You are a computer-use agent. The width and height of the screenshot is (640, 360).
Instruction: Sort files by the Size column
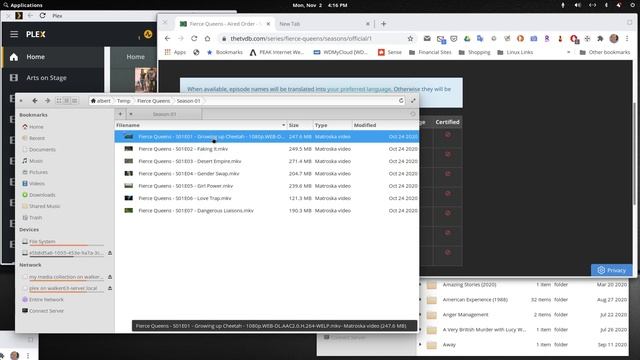300,125
